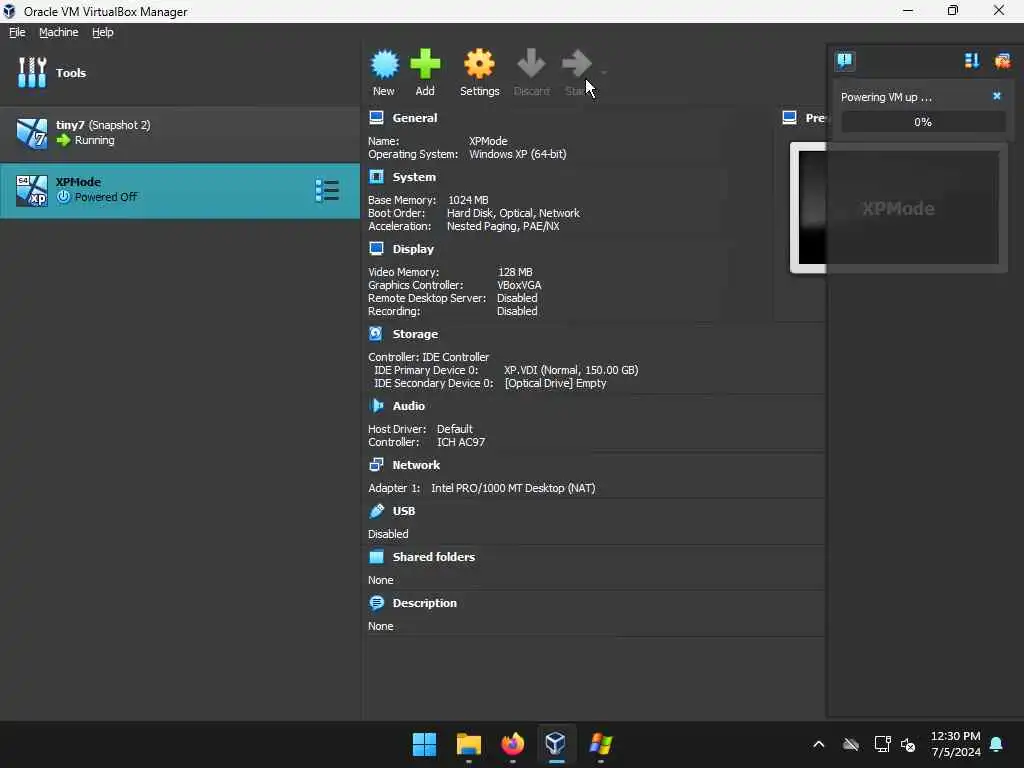
Task: Show hidden system tray icons
Action: click(x=819, y=744)
